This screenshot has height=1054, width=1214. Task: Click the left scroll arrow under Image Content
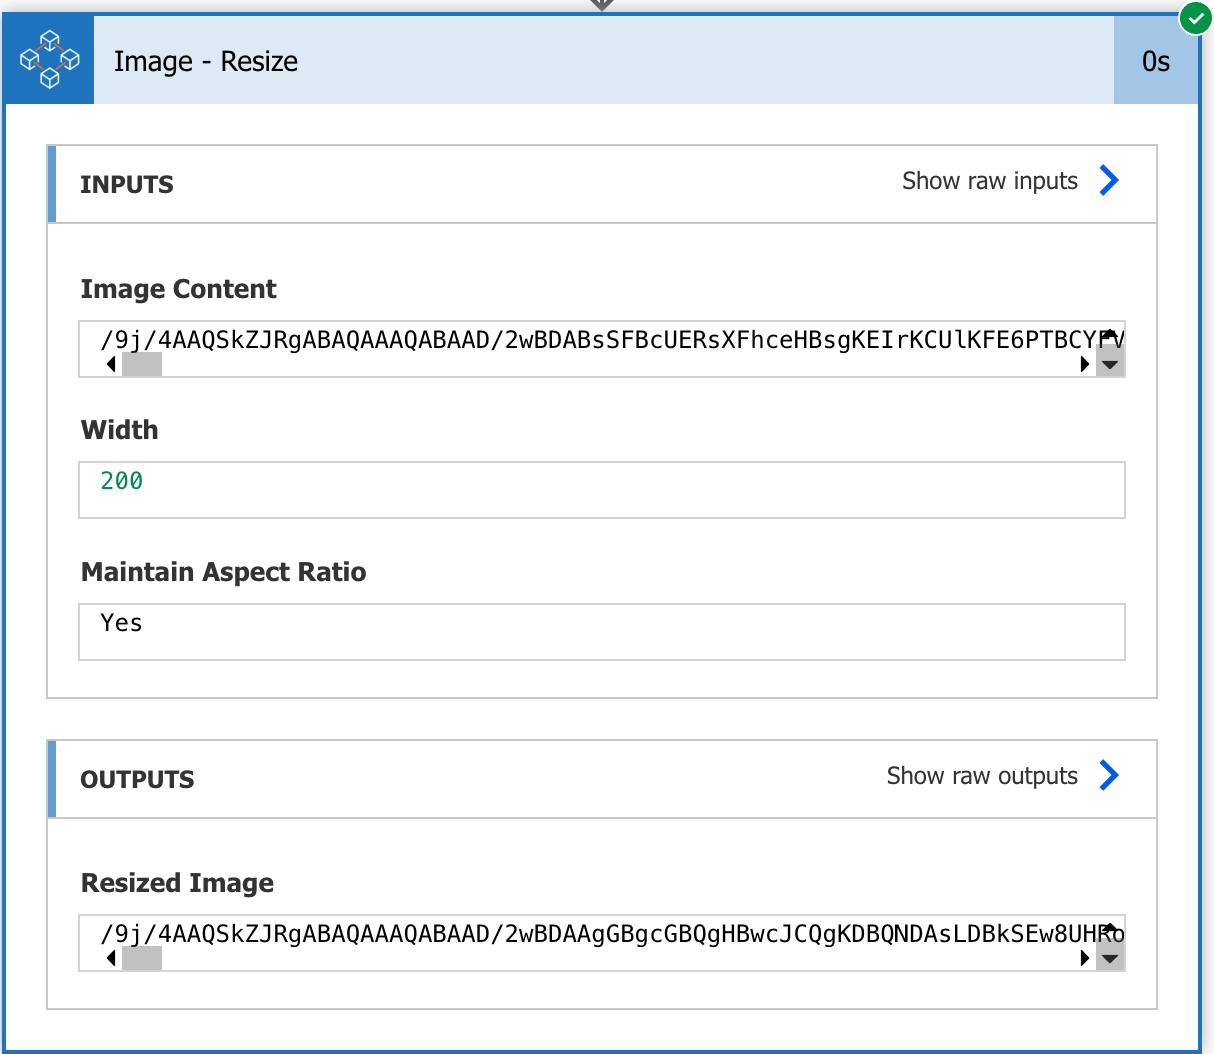(110, 365)
